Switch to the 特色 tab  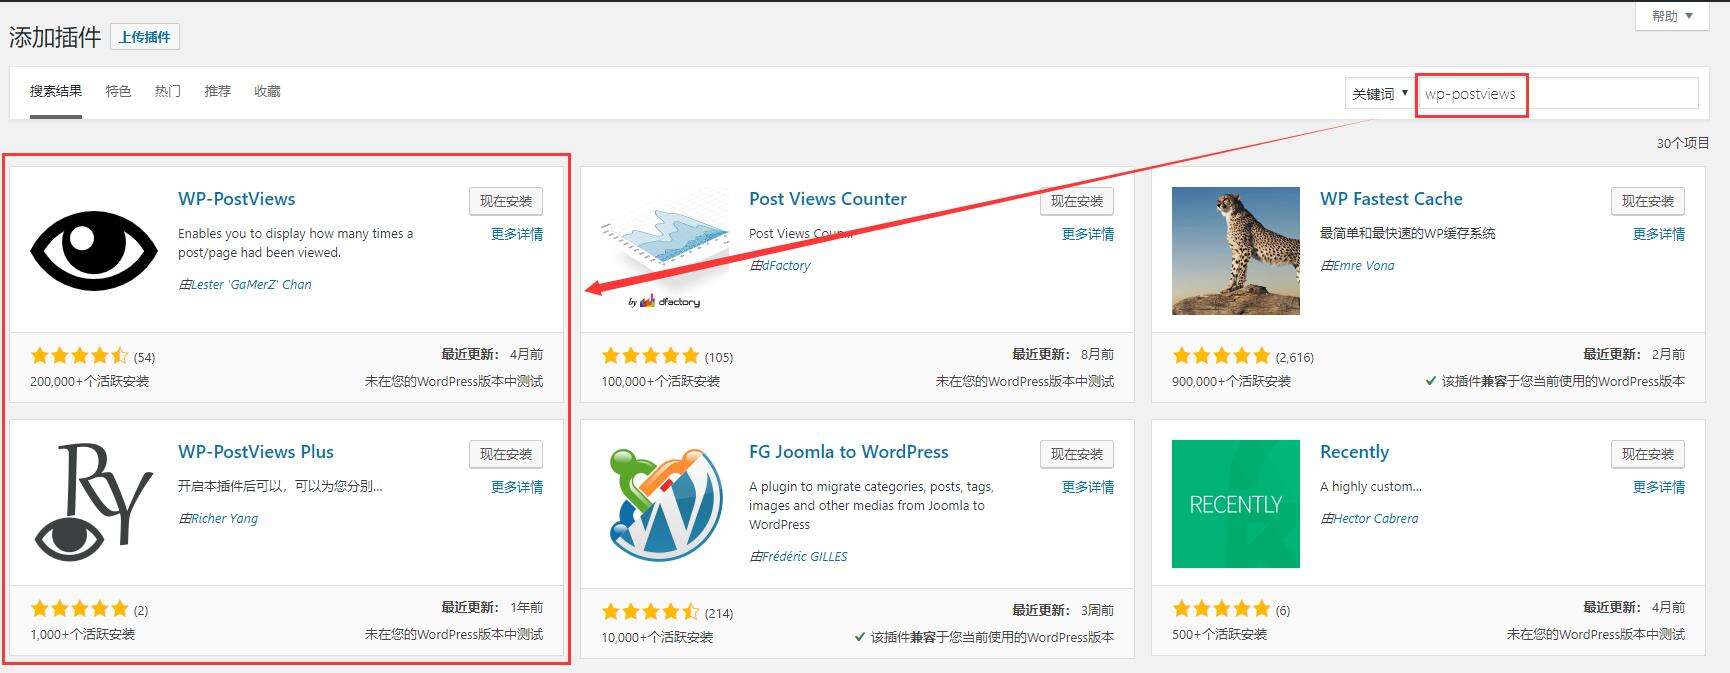tap(118, 91)
